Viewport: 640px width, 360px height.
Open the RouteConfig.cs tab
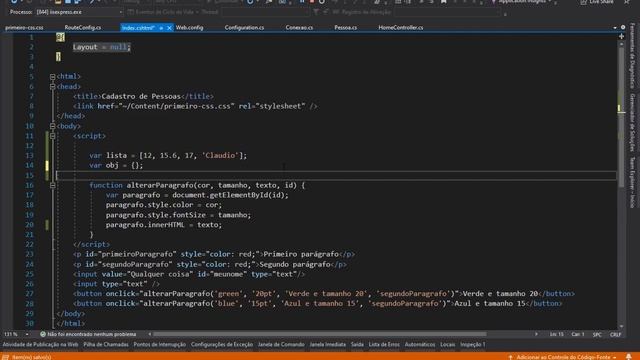pyautogui.click(x=83, y=28)
